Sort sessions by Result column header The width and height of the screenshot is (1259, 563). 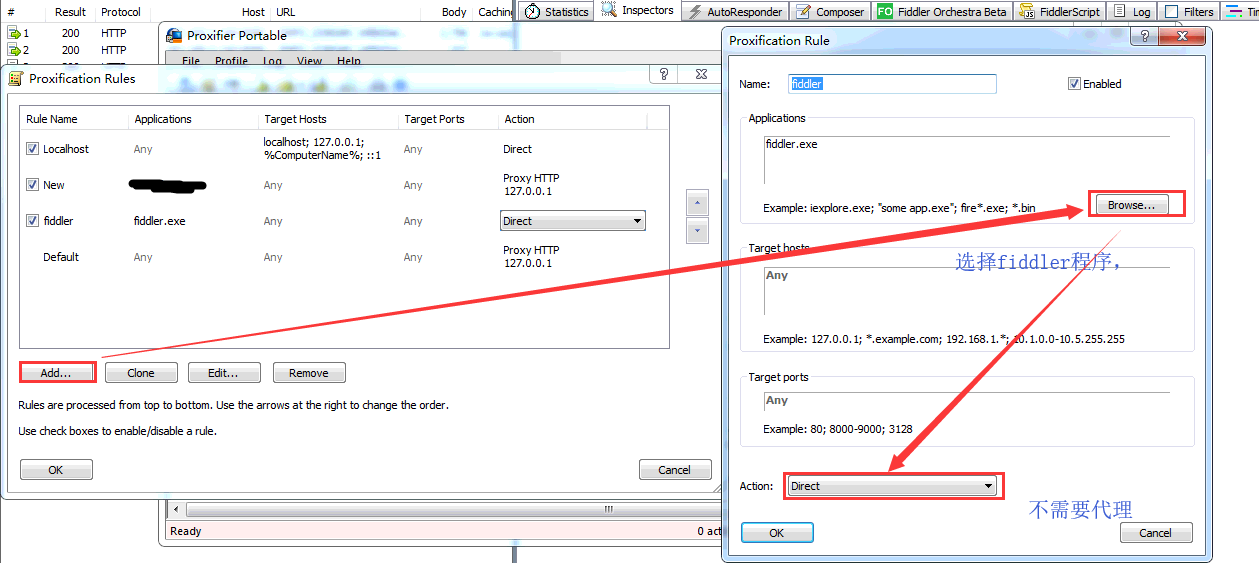pos(70,12)
